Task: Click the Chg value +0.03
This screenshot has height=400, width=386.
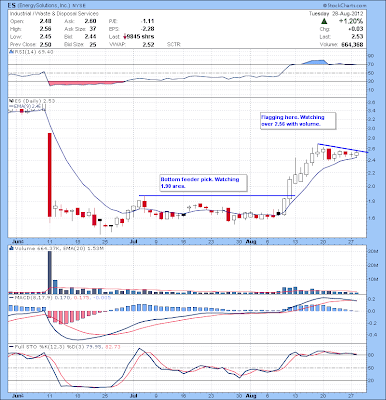Action: [x=355, y=29]
